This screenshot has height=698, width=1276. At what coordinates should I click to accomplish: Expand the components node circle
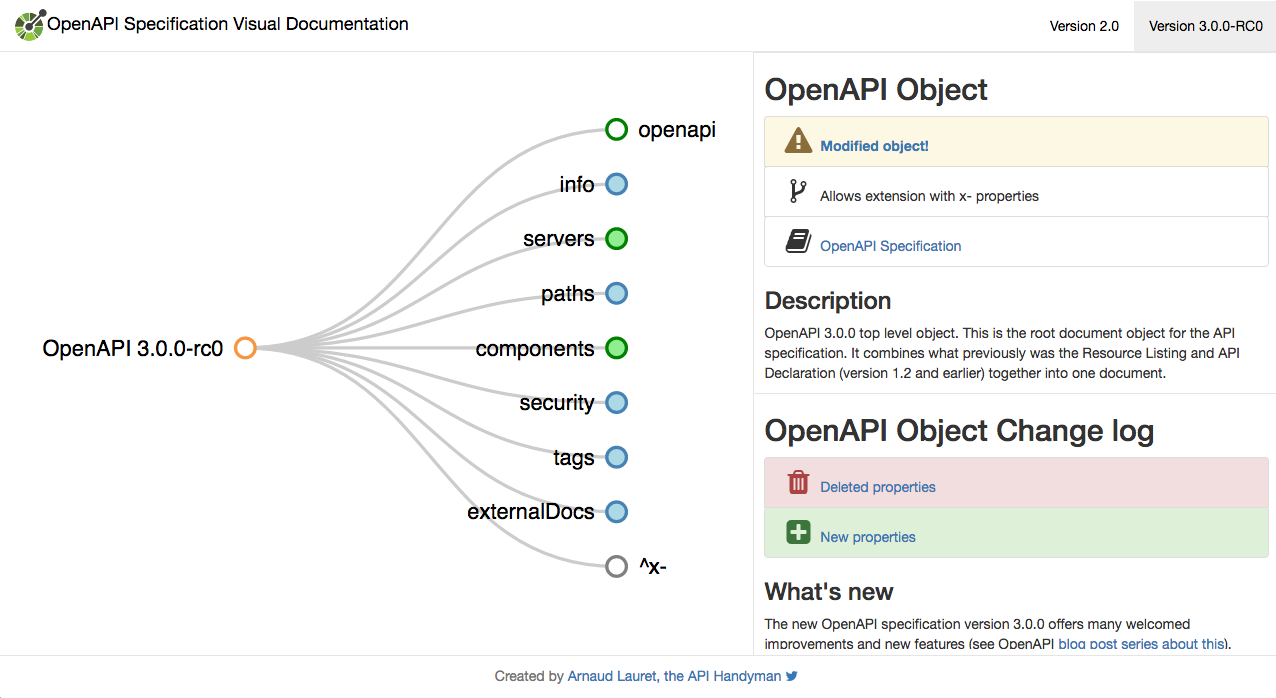[x=616, y=348]
